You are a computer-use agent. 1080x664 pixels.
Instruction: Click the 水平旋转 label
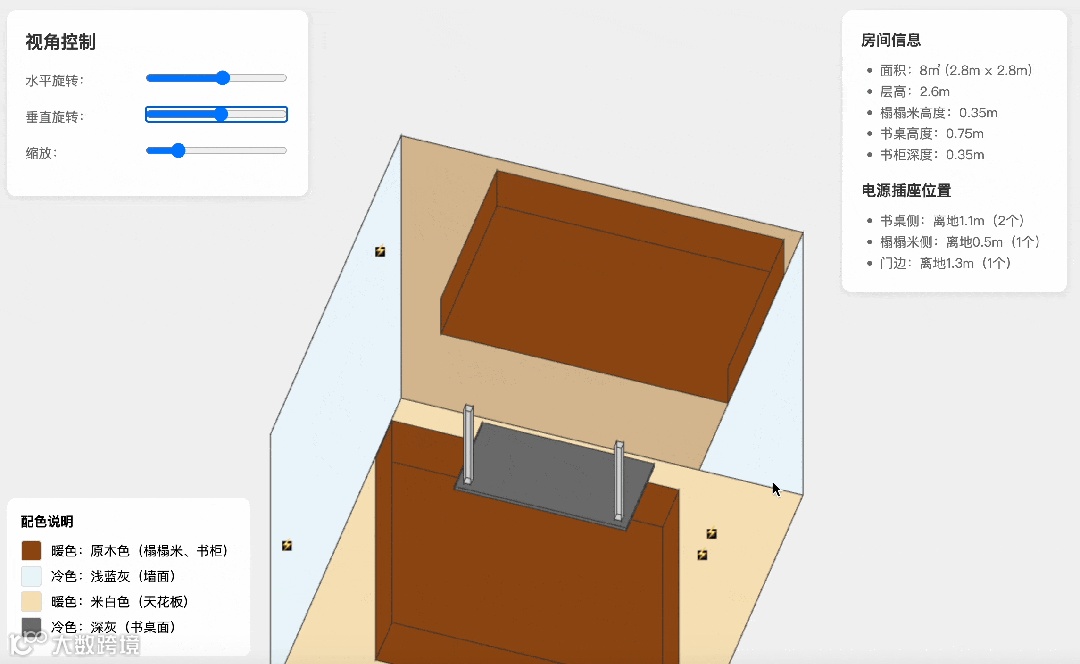click(x=55, y=81)
